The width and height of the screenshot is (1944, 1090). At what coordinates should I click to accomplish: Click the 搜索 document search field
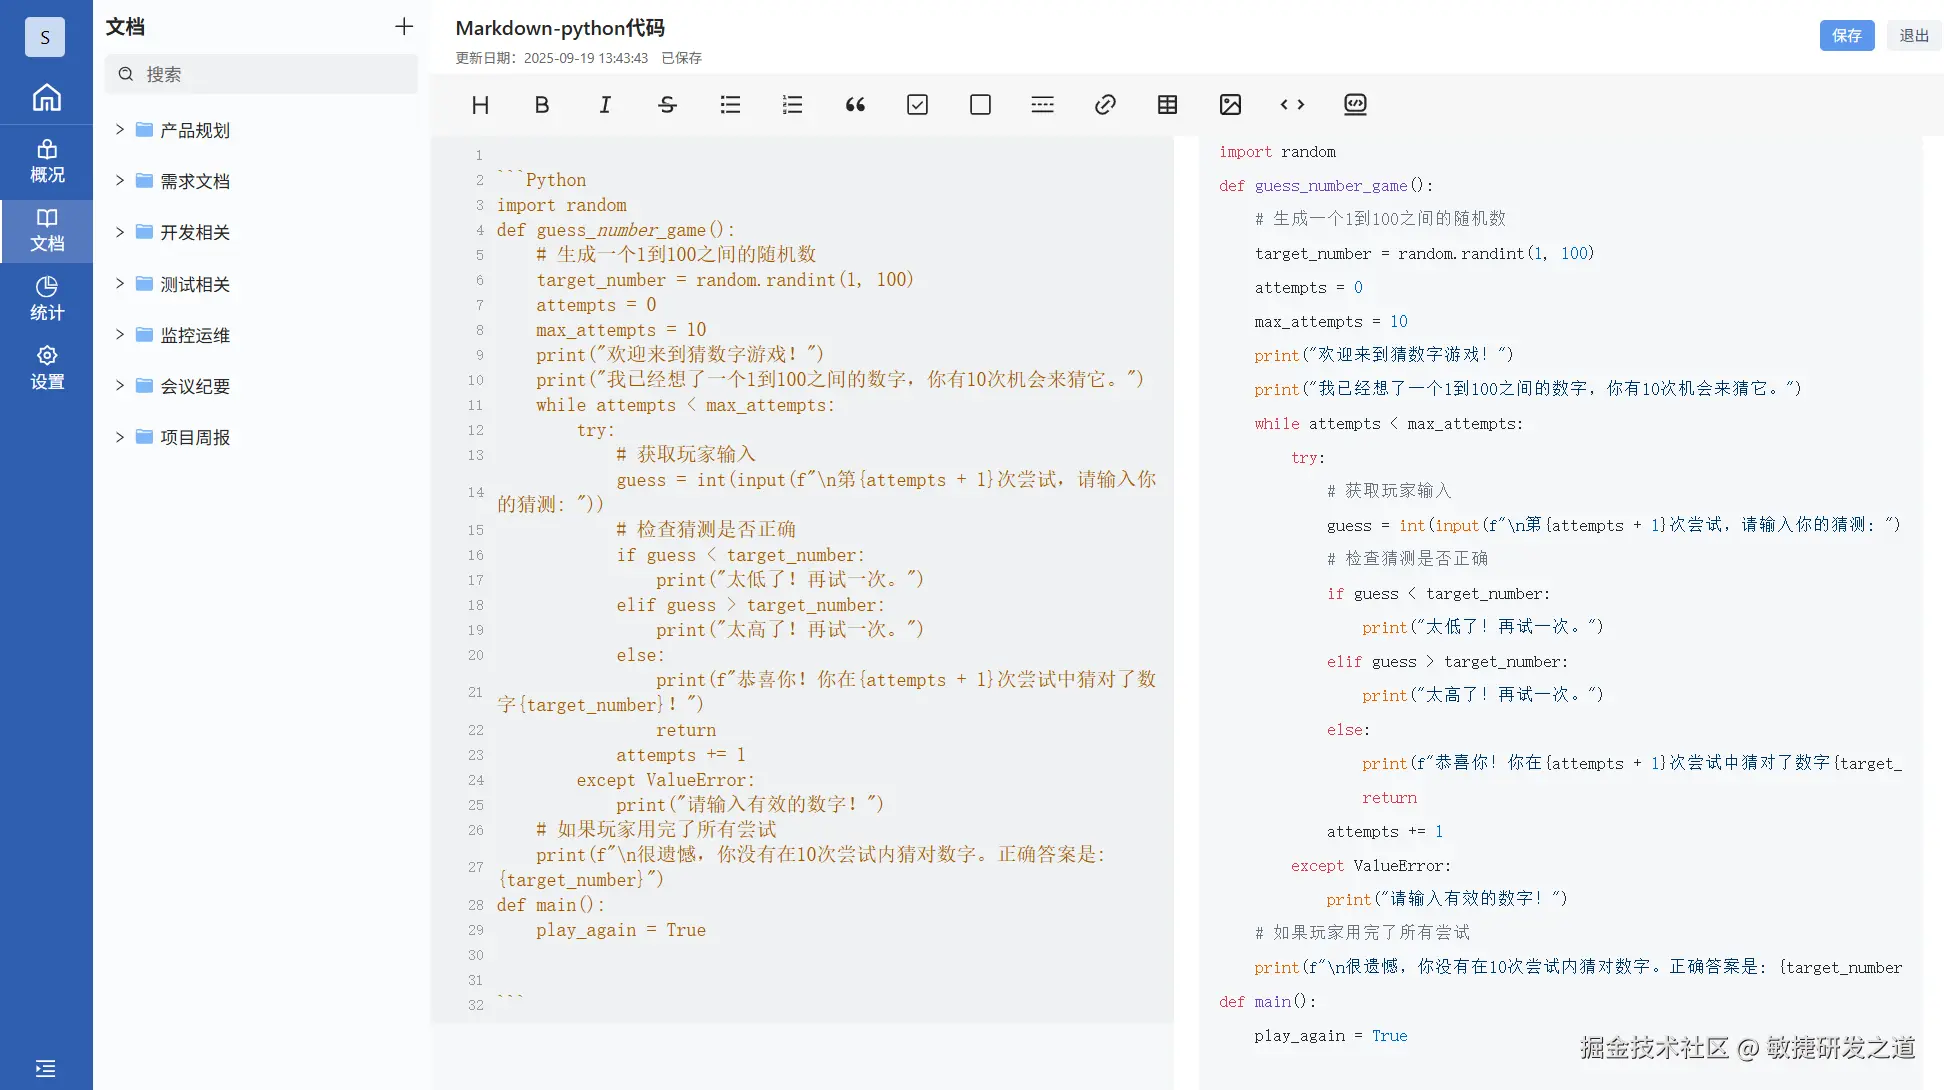point(262,74)
